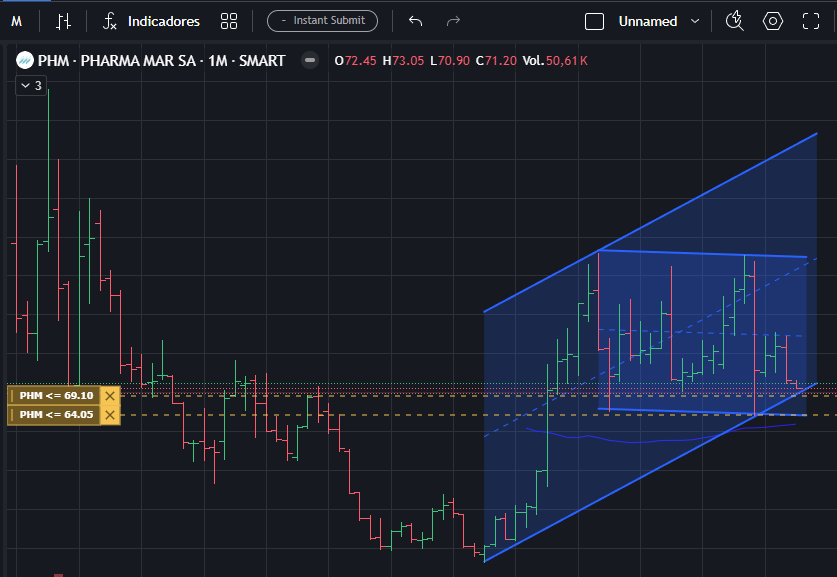The image size is (837, 577).
Task: Click the volume value 50,61K
Action: click(567, 61)
